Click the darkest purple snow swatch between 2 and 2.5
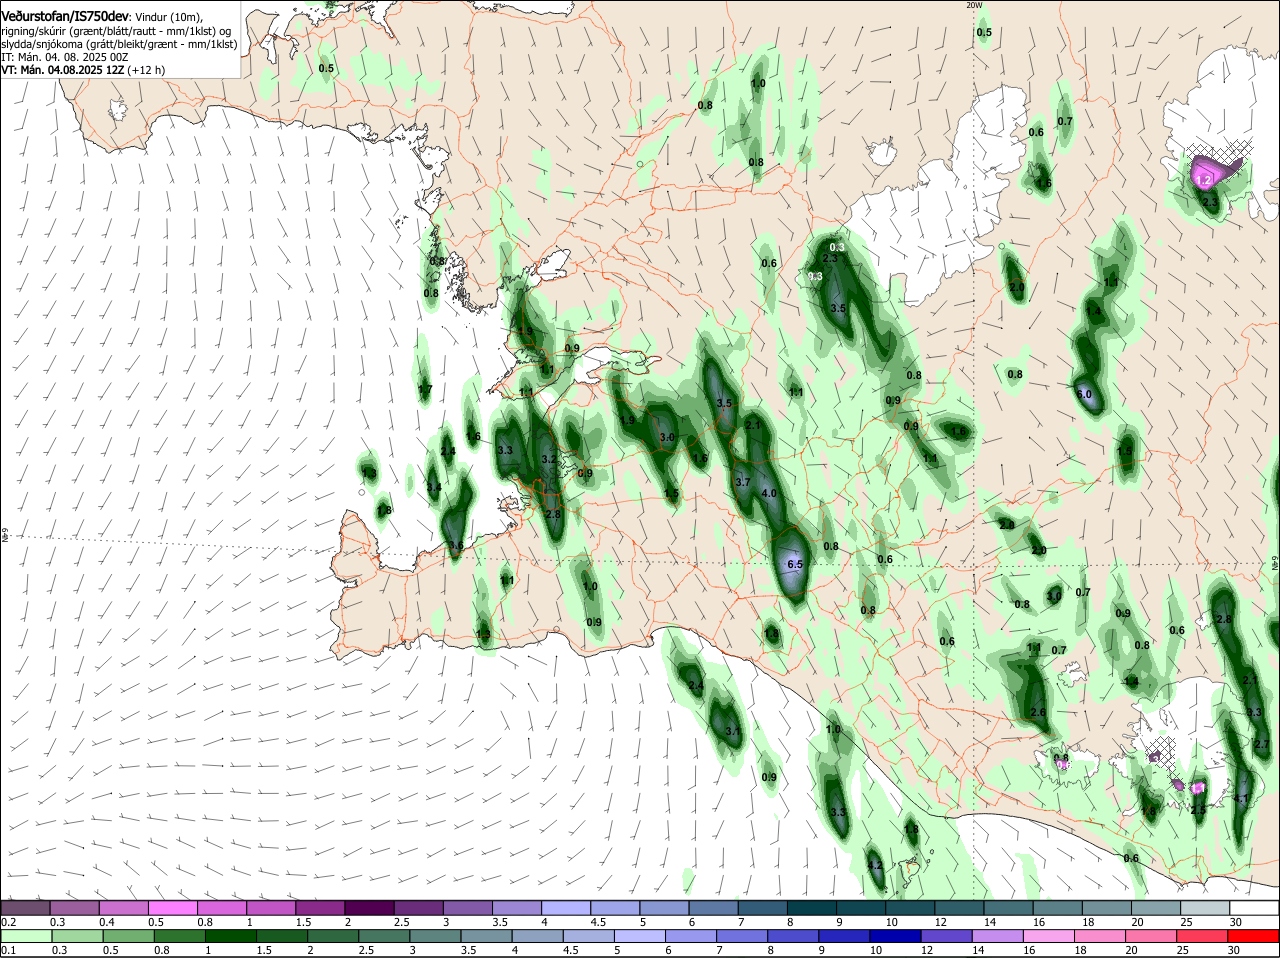 click(x=370, y=908)
